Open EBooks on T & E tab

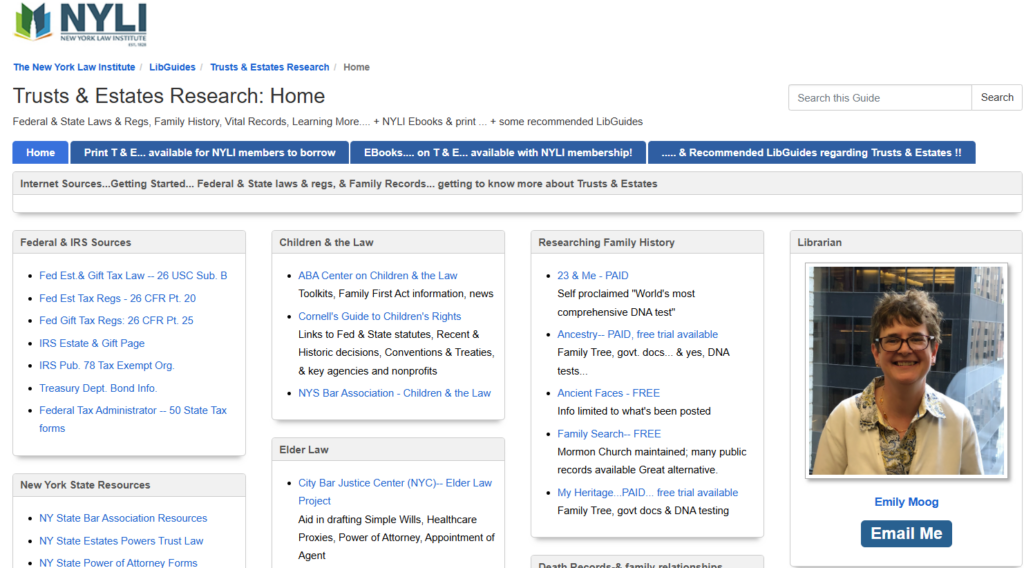pos(498,152)
